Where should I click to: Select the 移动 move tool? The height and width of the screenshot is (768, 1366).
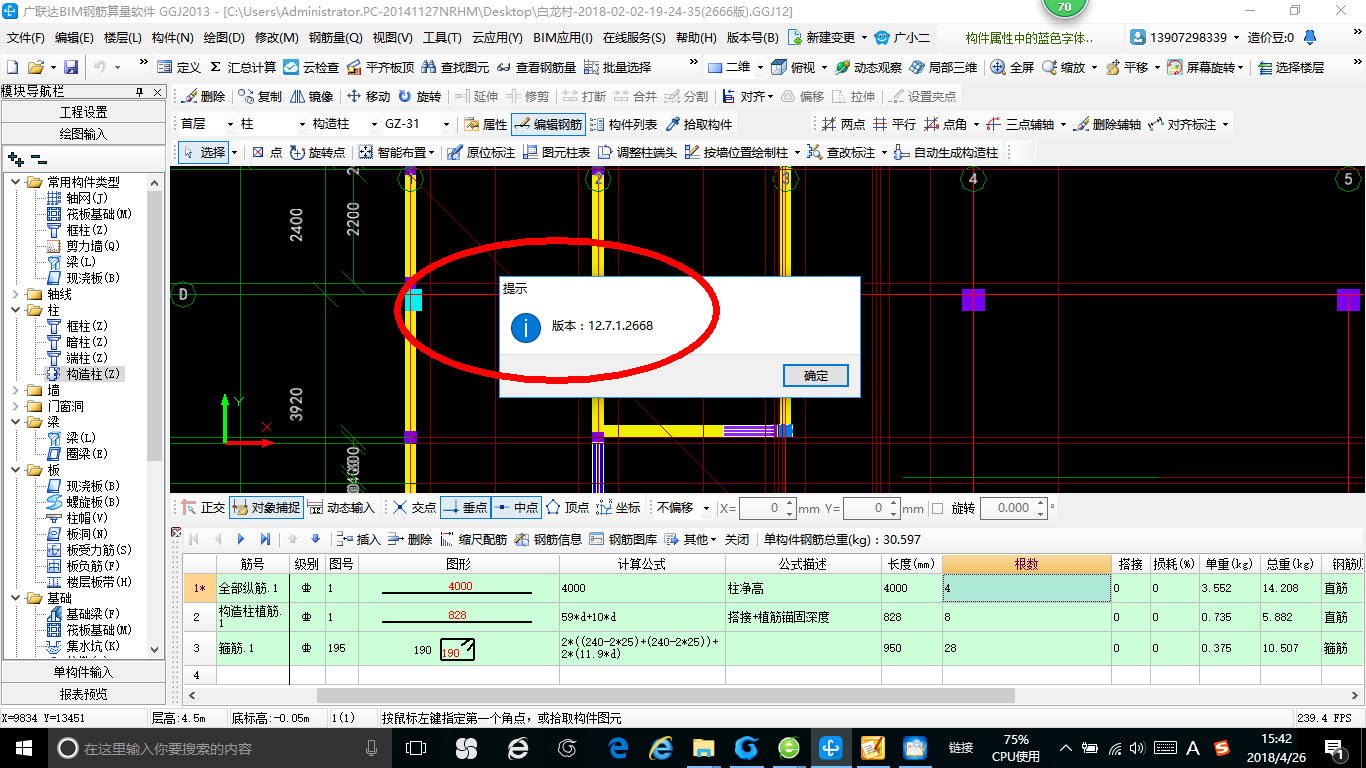click(x=368, y=97)
